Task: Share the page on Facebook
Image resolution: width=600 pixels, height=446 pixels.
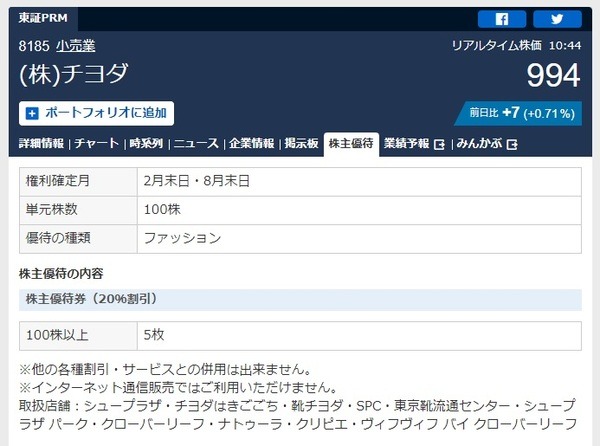Action: pyautogui.click(x=502, y=19)
